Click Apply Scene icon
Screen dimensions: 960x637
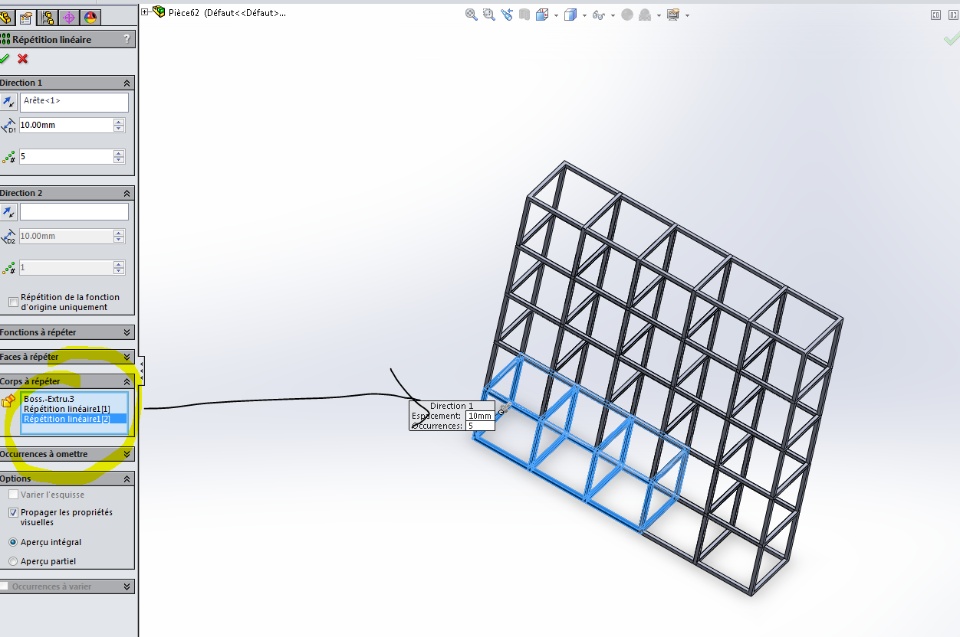pyautogui.click(x=645, y=15)
